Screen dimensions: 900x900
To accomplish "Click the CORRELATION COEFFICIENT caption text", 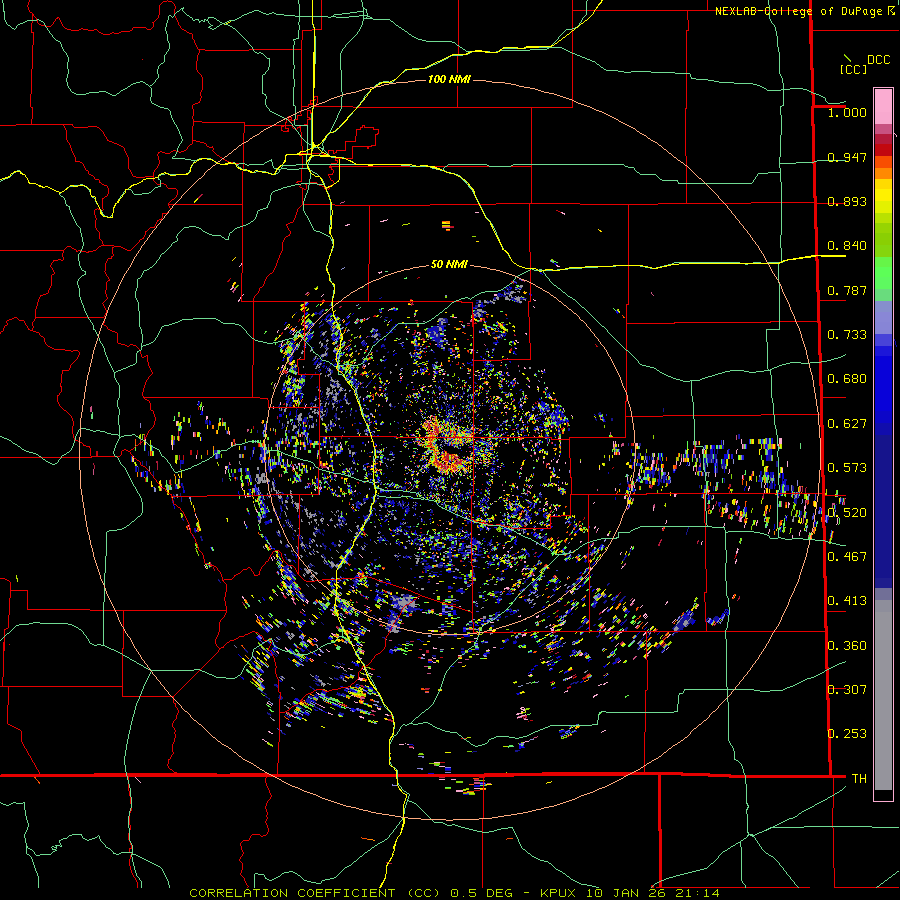I will (292, 893).
